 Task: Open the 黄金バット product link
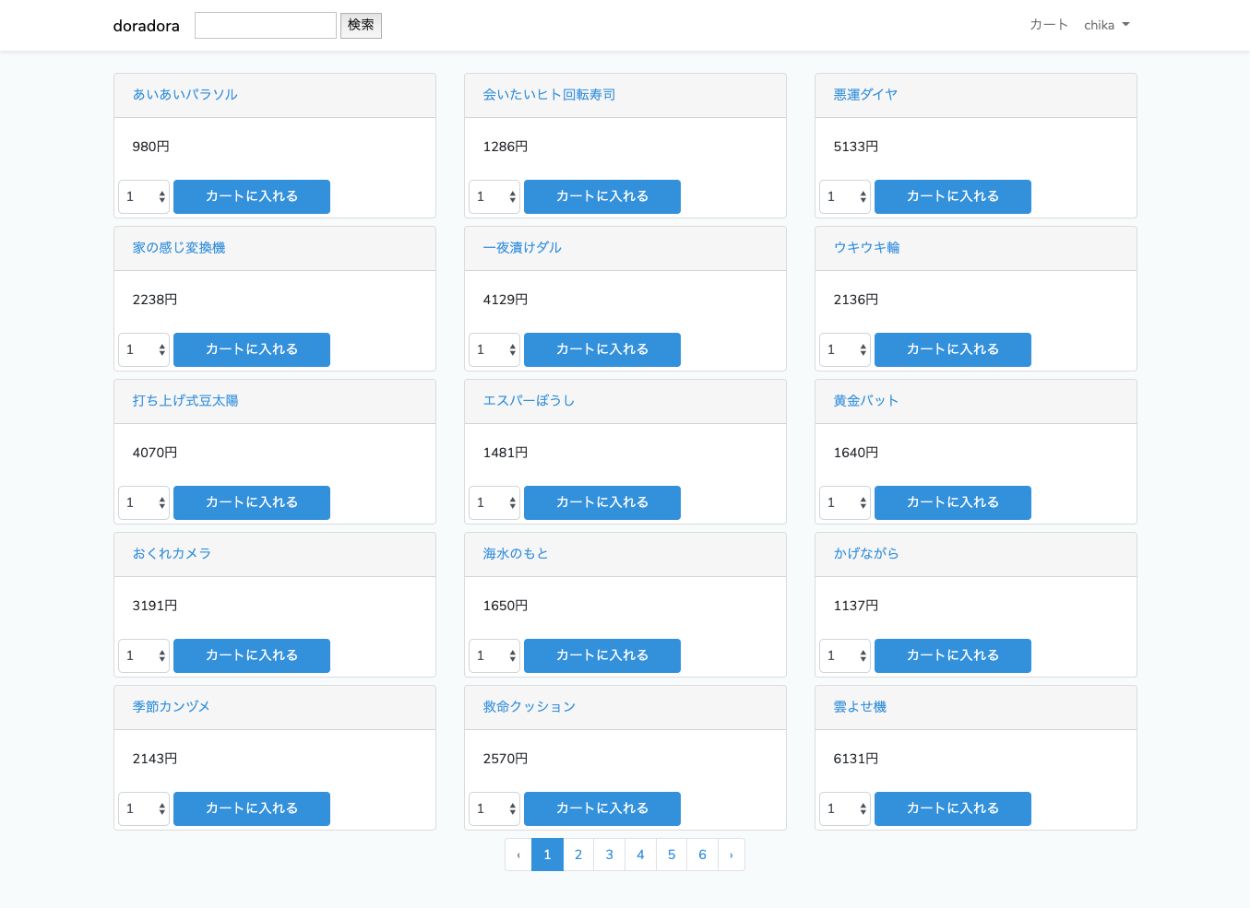(x=866, y=401)
